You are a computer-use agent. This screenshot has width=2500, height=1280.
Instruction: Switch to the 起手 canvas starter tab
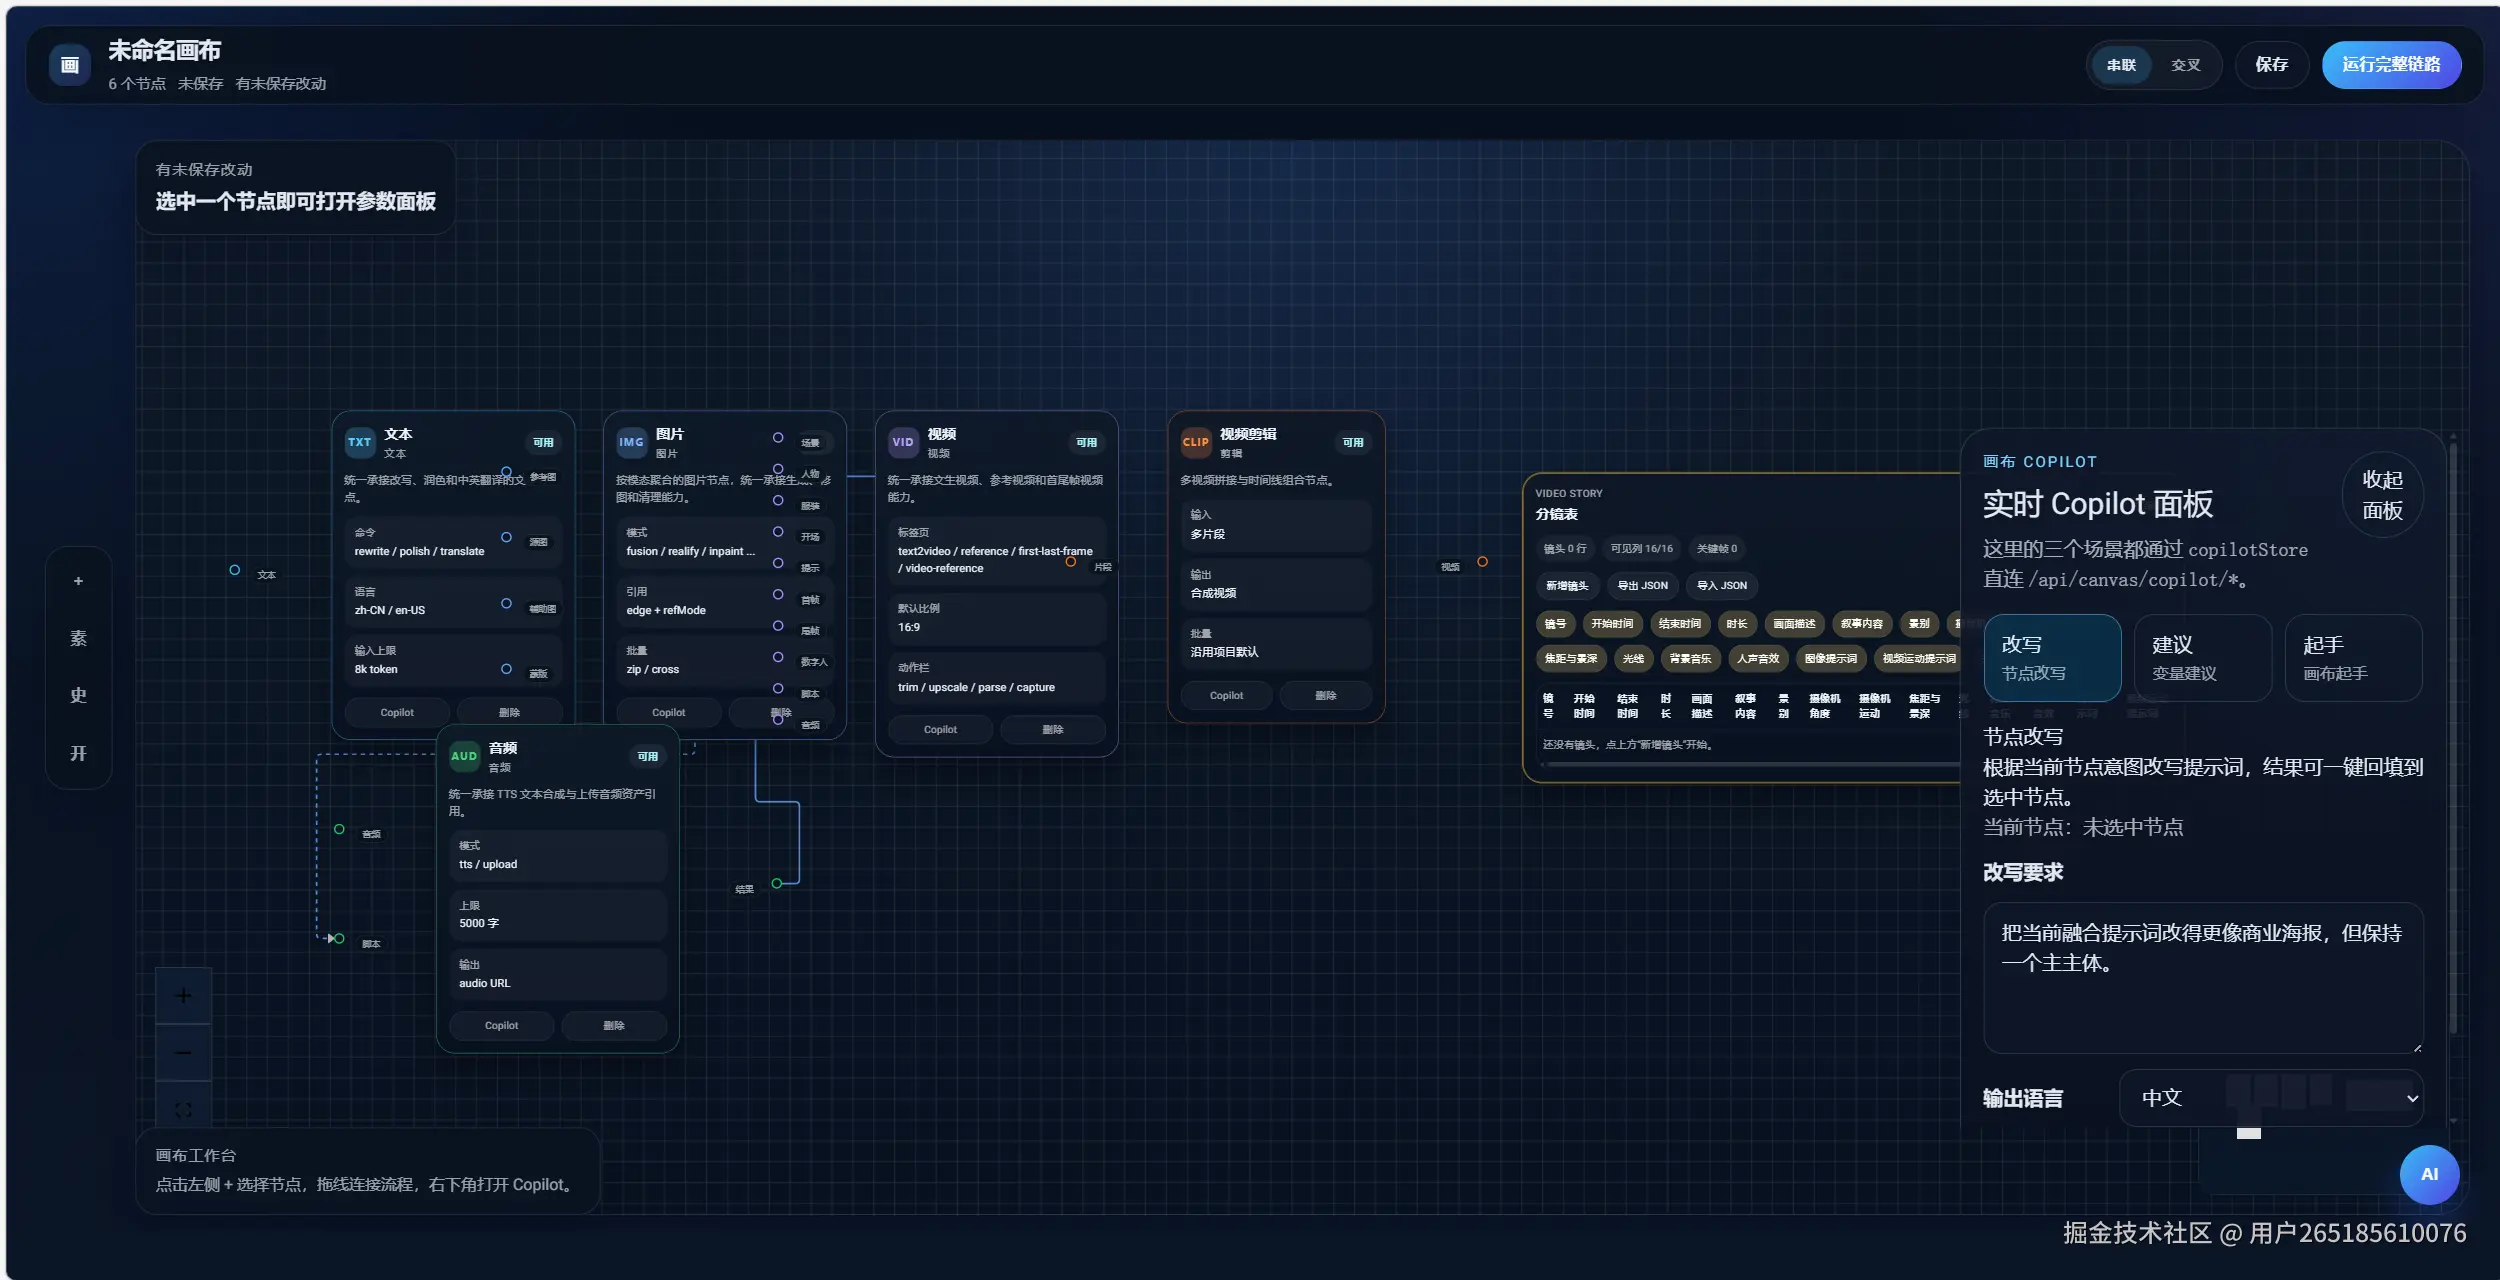click(x=2352, y=658)
